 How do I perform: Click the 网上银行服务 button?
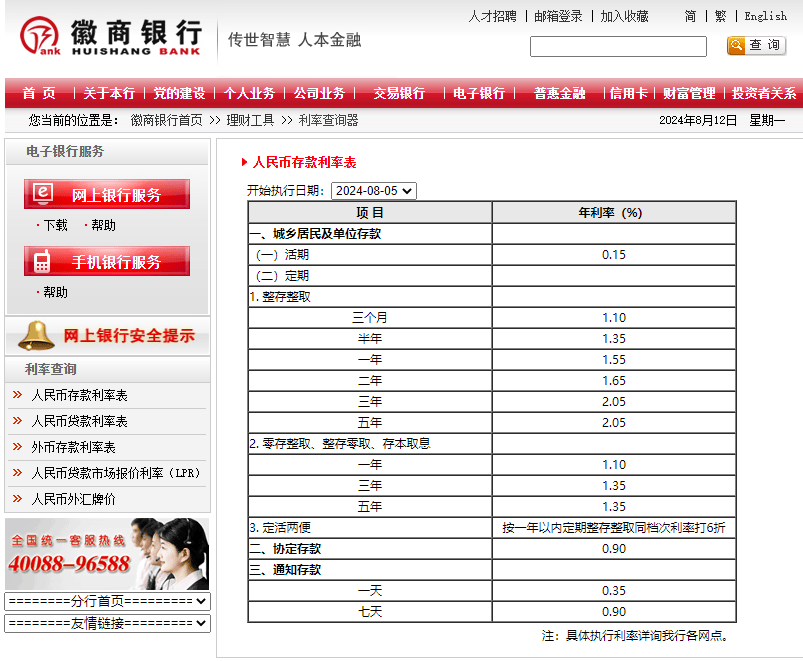click(107, 194)
